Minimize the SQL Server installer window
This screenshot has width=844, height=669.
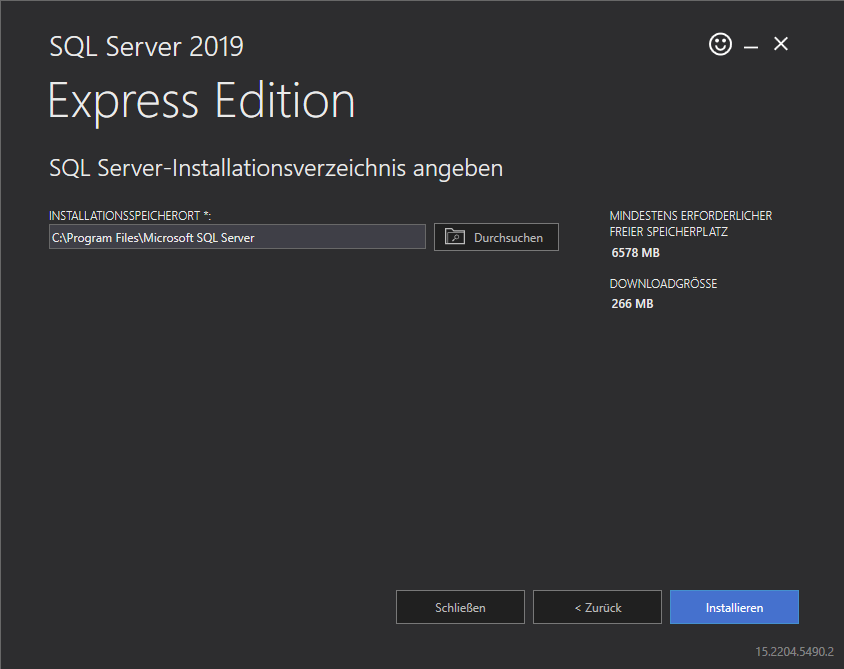[751, 47]
